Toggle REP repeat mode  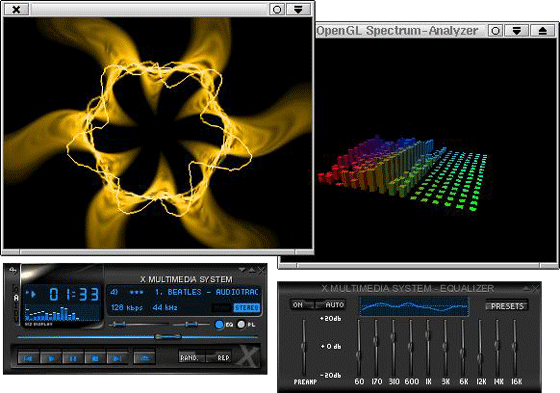pos(219,357)
